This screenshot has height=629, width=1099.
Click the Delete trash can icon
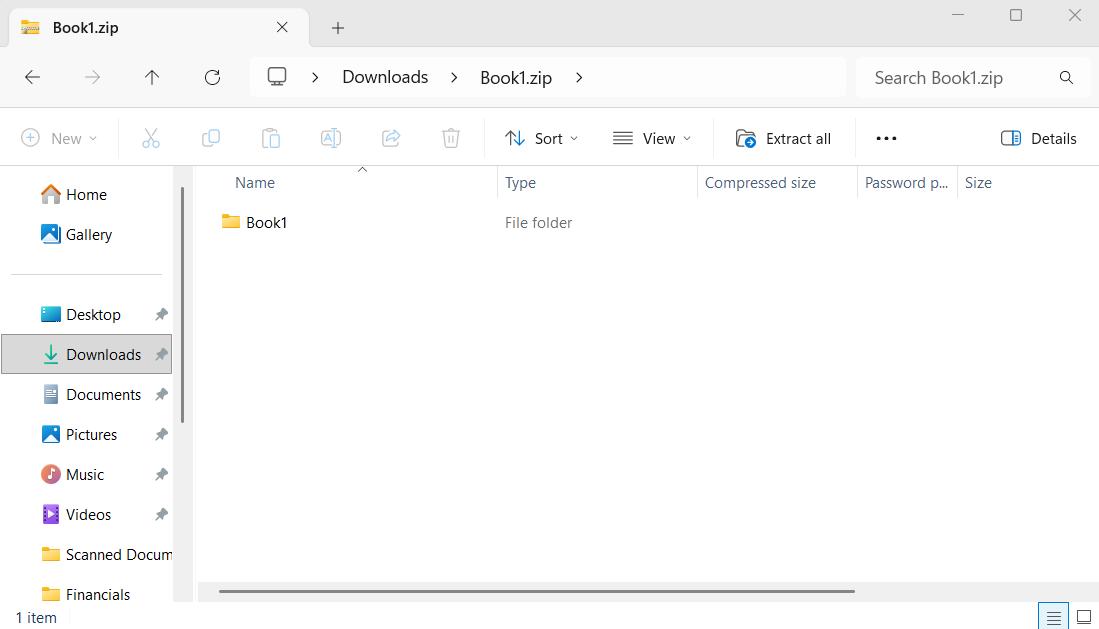[x=451, y=138]
